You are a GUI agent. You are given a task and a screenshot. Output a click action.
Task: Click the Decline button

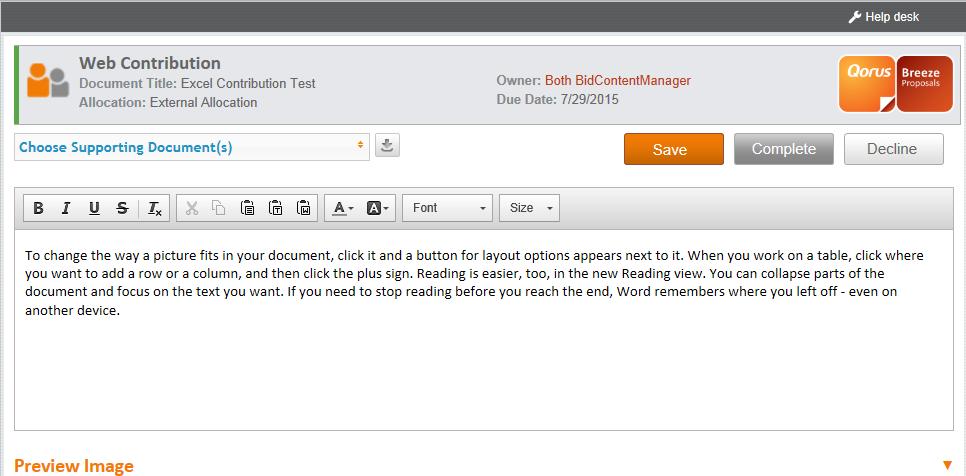[x=893, y=149]
